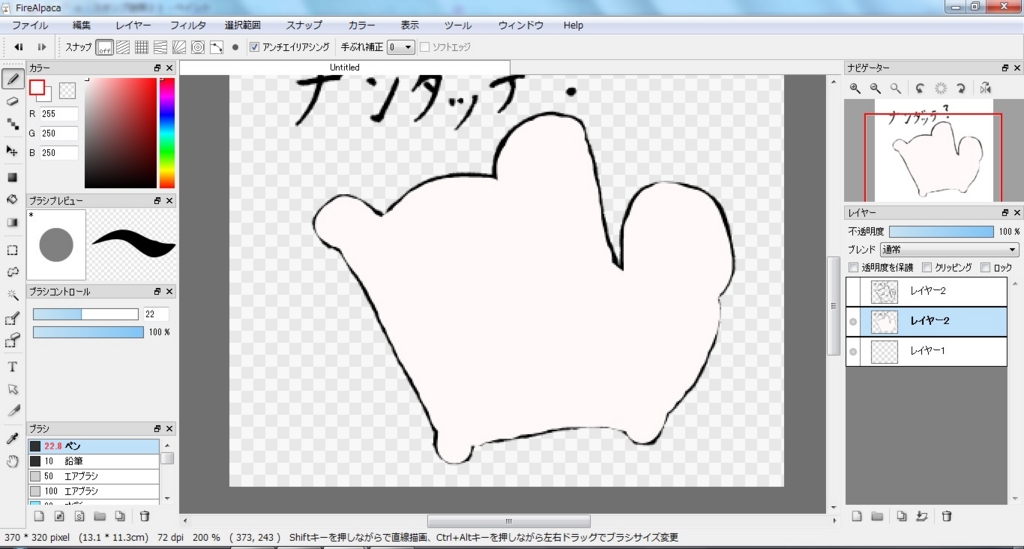
Task: Click the Redo arrow in toolbar
Action: click(x=42, y=47)
